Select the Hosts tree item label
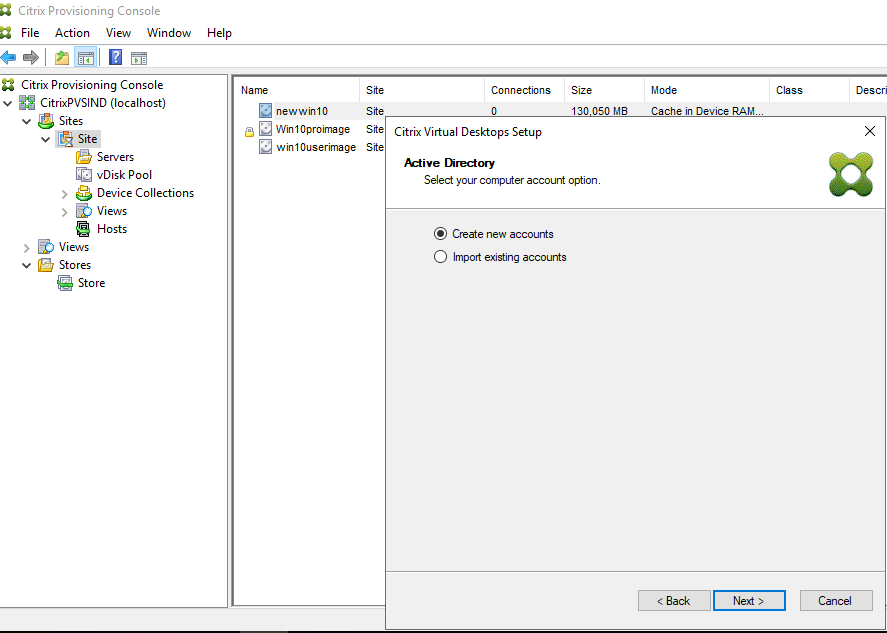This screenshot has height=633, width=887. tap(112, 229)
